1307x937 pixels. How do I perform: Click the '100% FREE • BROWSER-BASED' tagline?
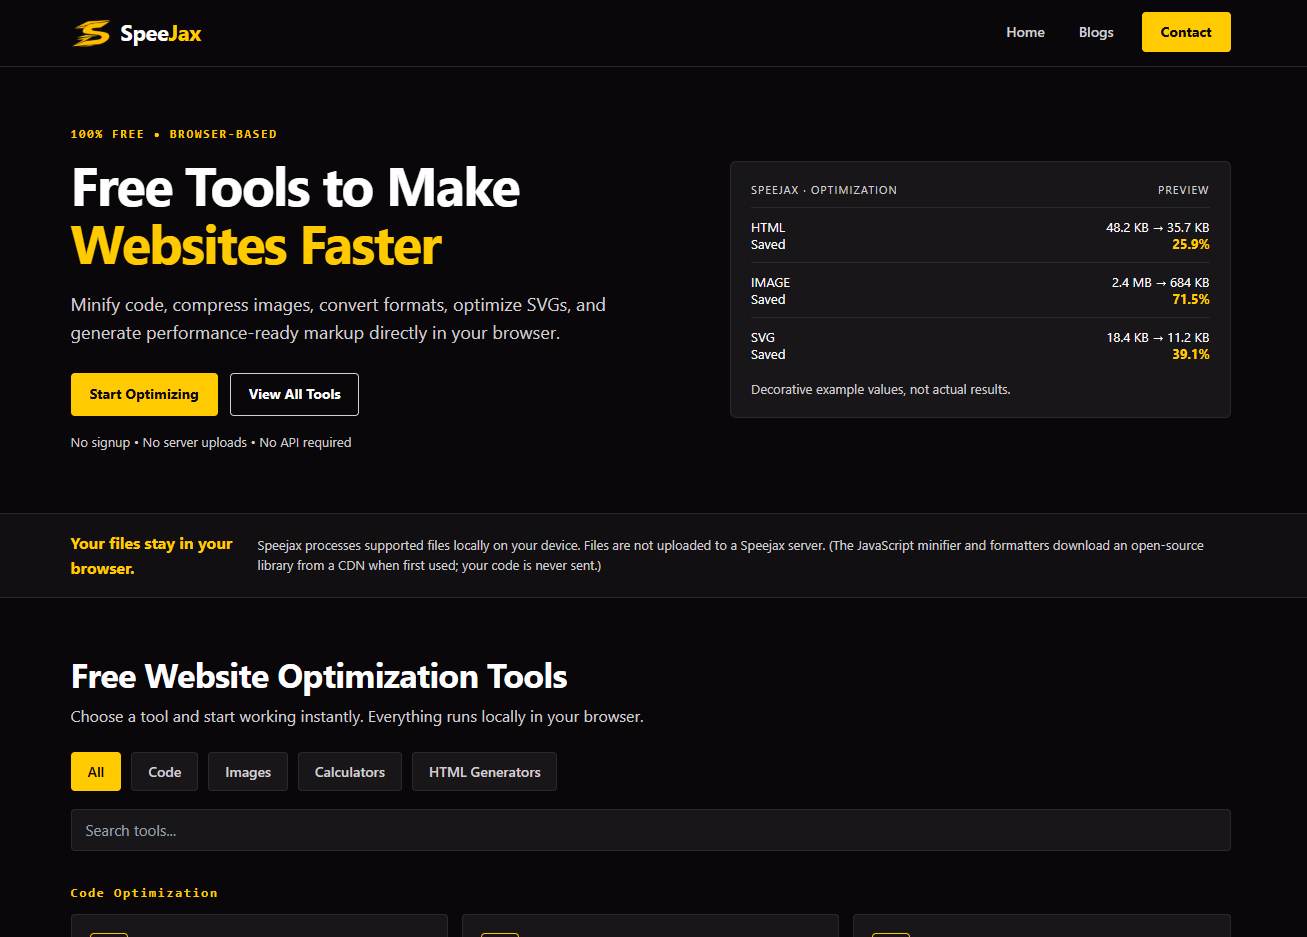pos(174,134)
